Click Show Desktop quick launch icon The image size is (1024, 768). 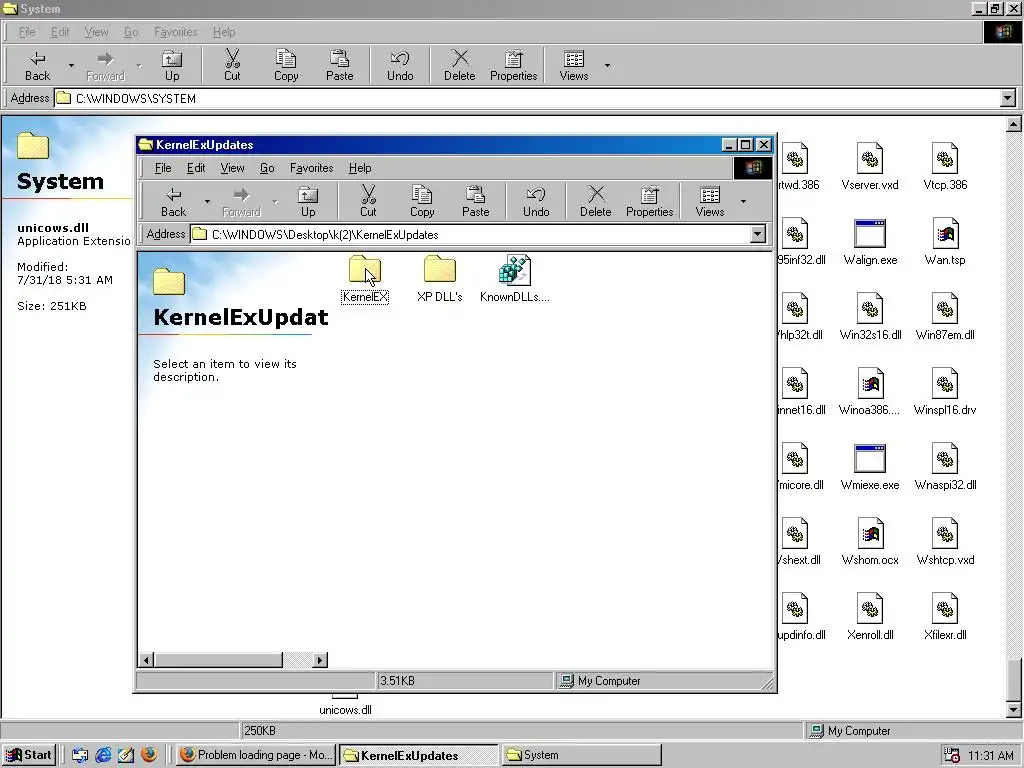coord(80,755)
